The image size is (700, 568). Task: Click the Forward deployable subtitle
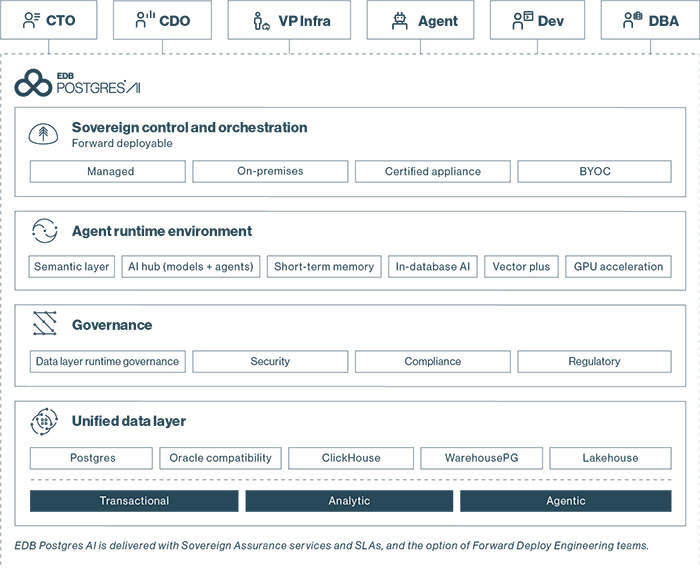tap(122, 143)
